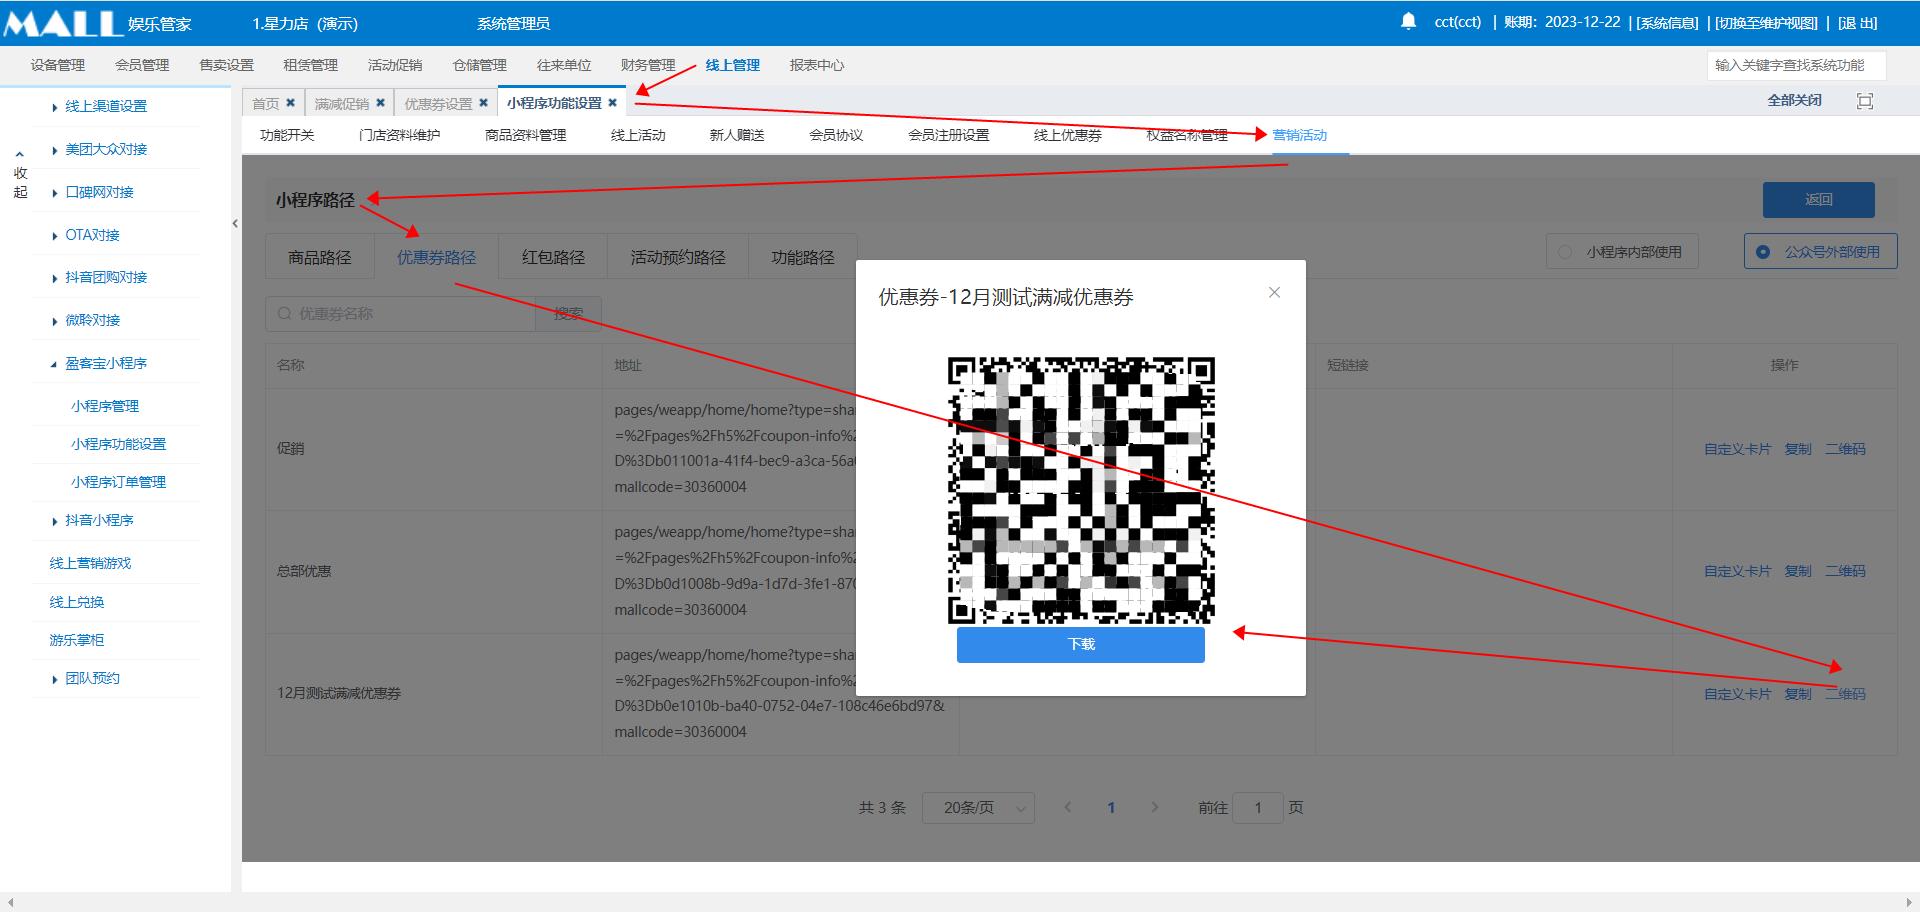
Task: Select 红包路径 tab
Action: point(553,257)
